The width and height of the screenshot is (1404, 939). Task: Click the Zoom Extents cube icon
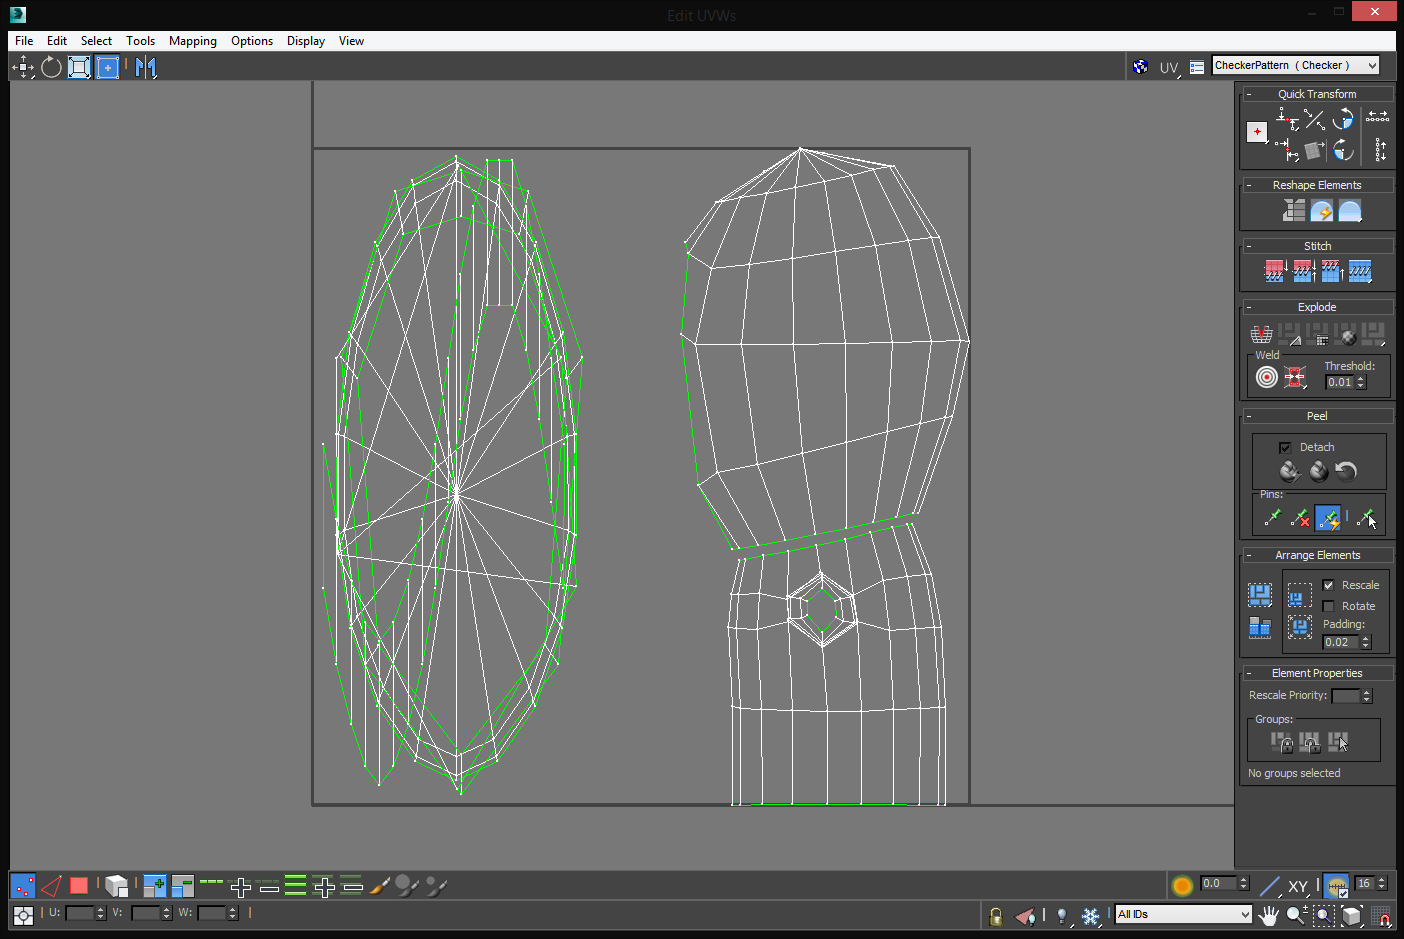(1352, 915)
